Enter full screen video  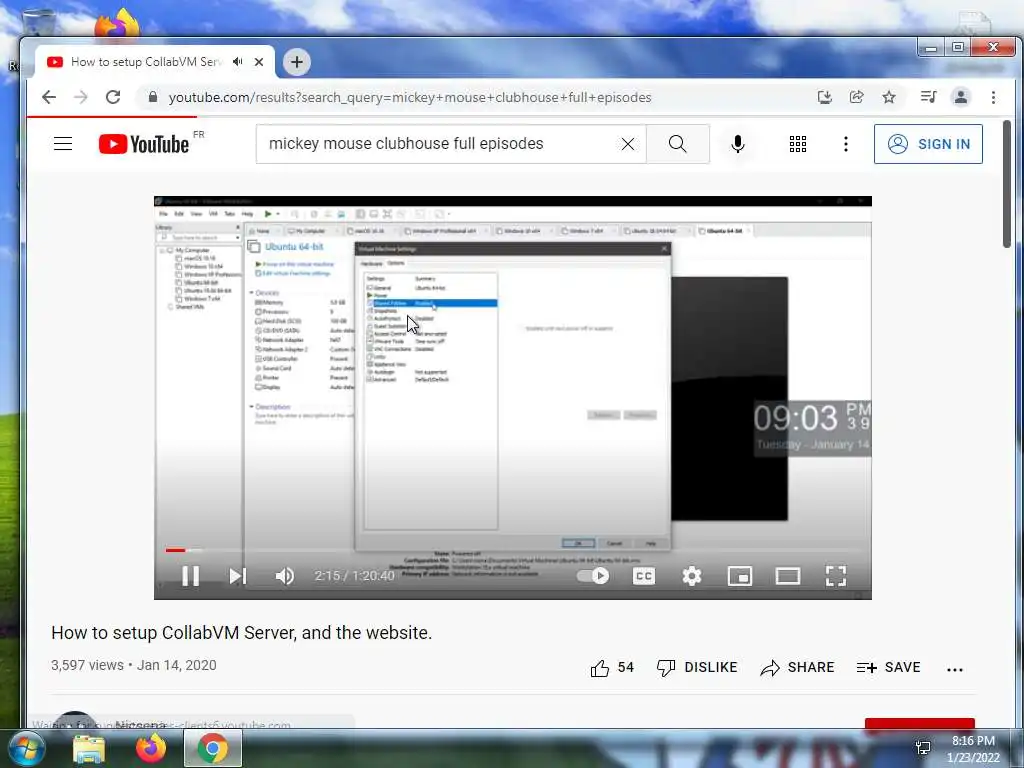836,575
